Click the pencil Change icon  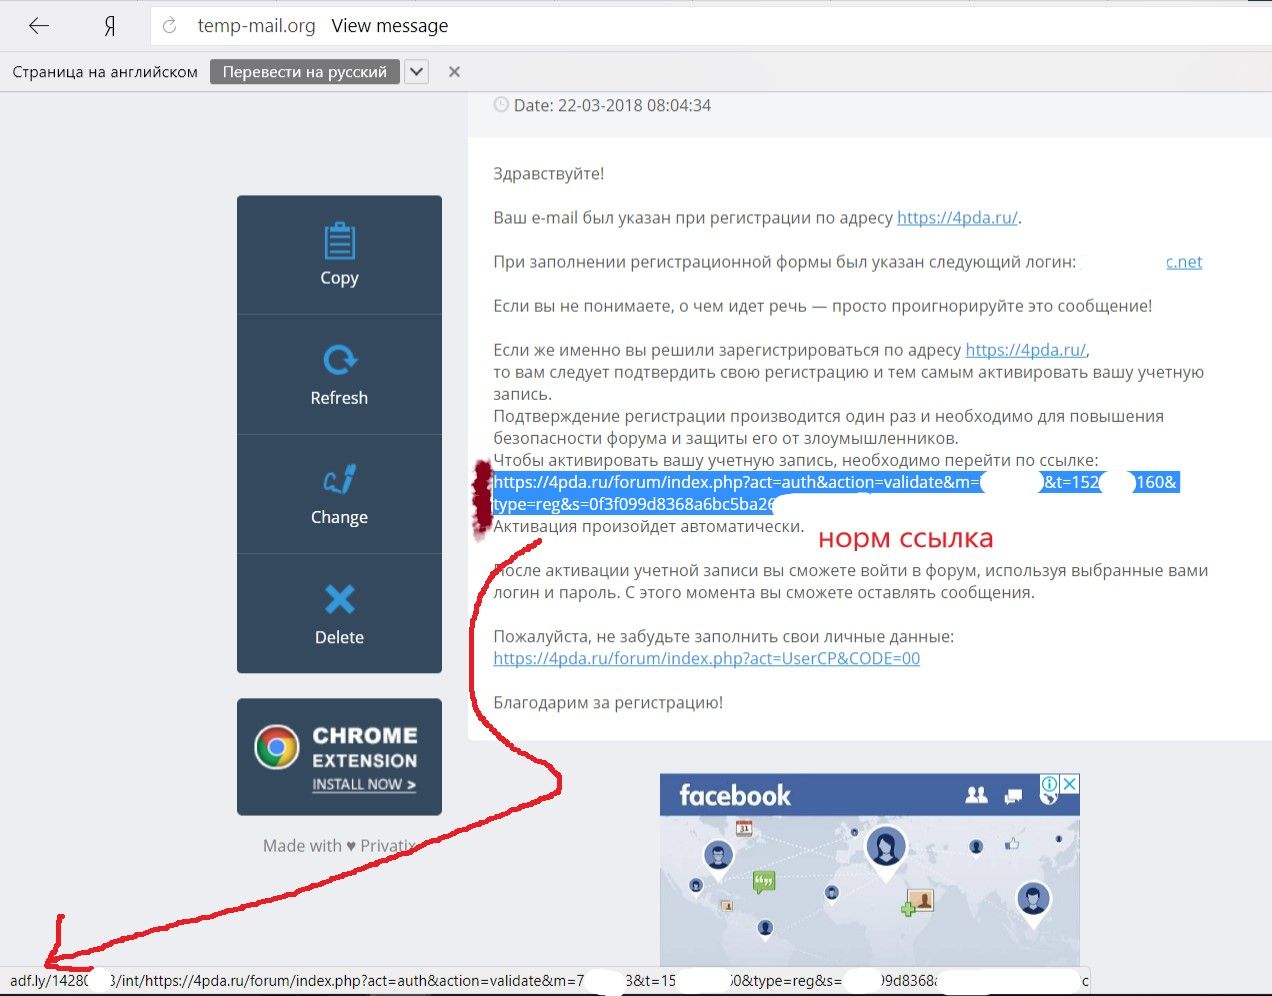coord(340,479)
